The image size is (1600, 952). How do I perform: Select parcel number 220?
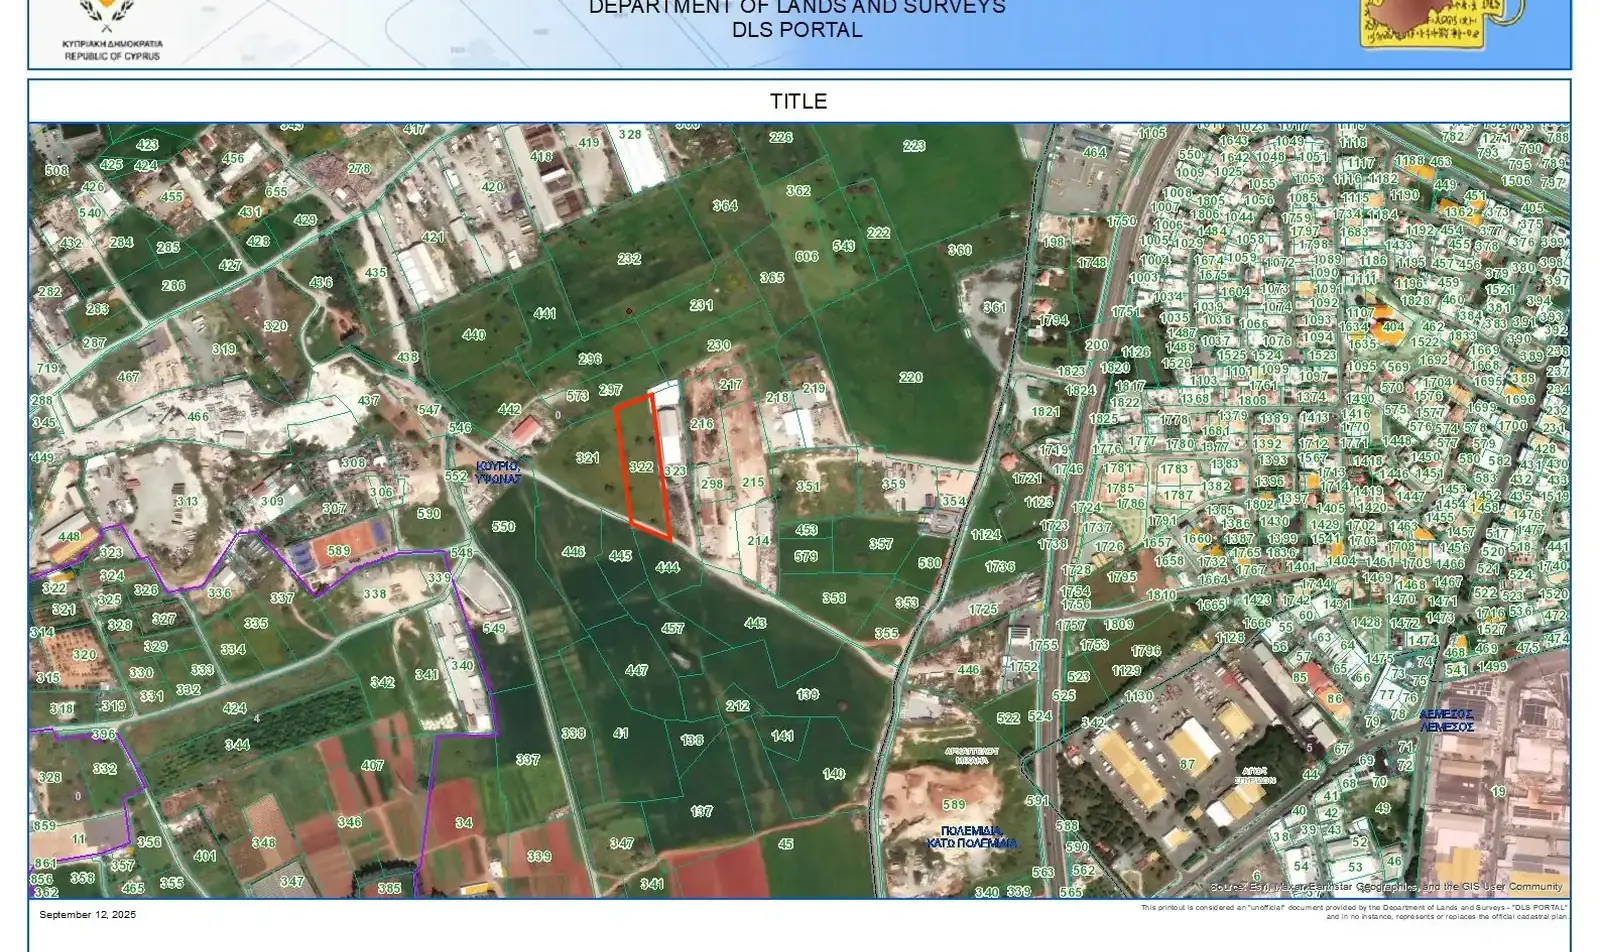coord(910,378)
